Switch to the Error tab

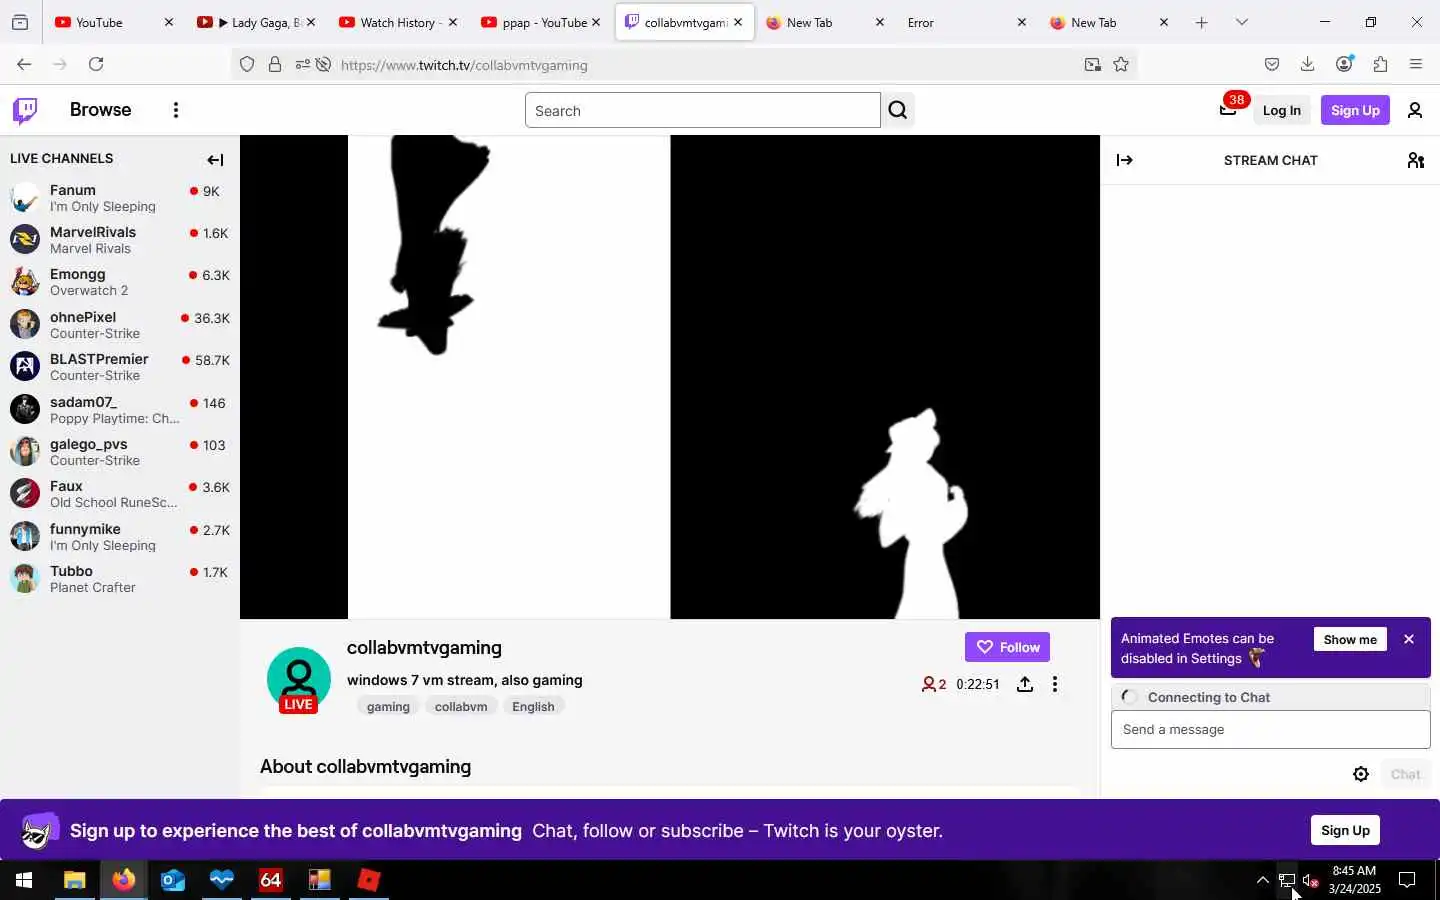pyautogui.click(x=966, y=22)
